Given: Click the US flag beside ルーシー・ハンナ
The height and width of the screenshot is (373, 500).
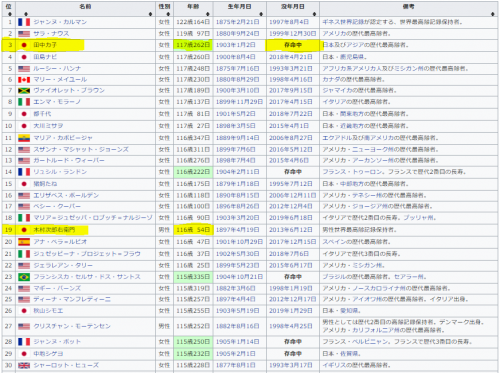Looking at the screenshot, I should (24, 69).
